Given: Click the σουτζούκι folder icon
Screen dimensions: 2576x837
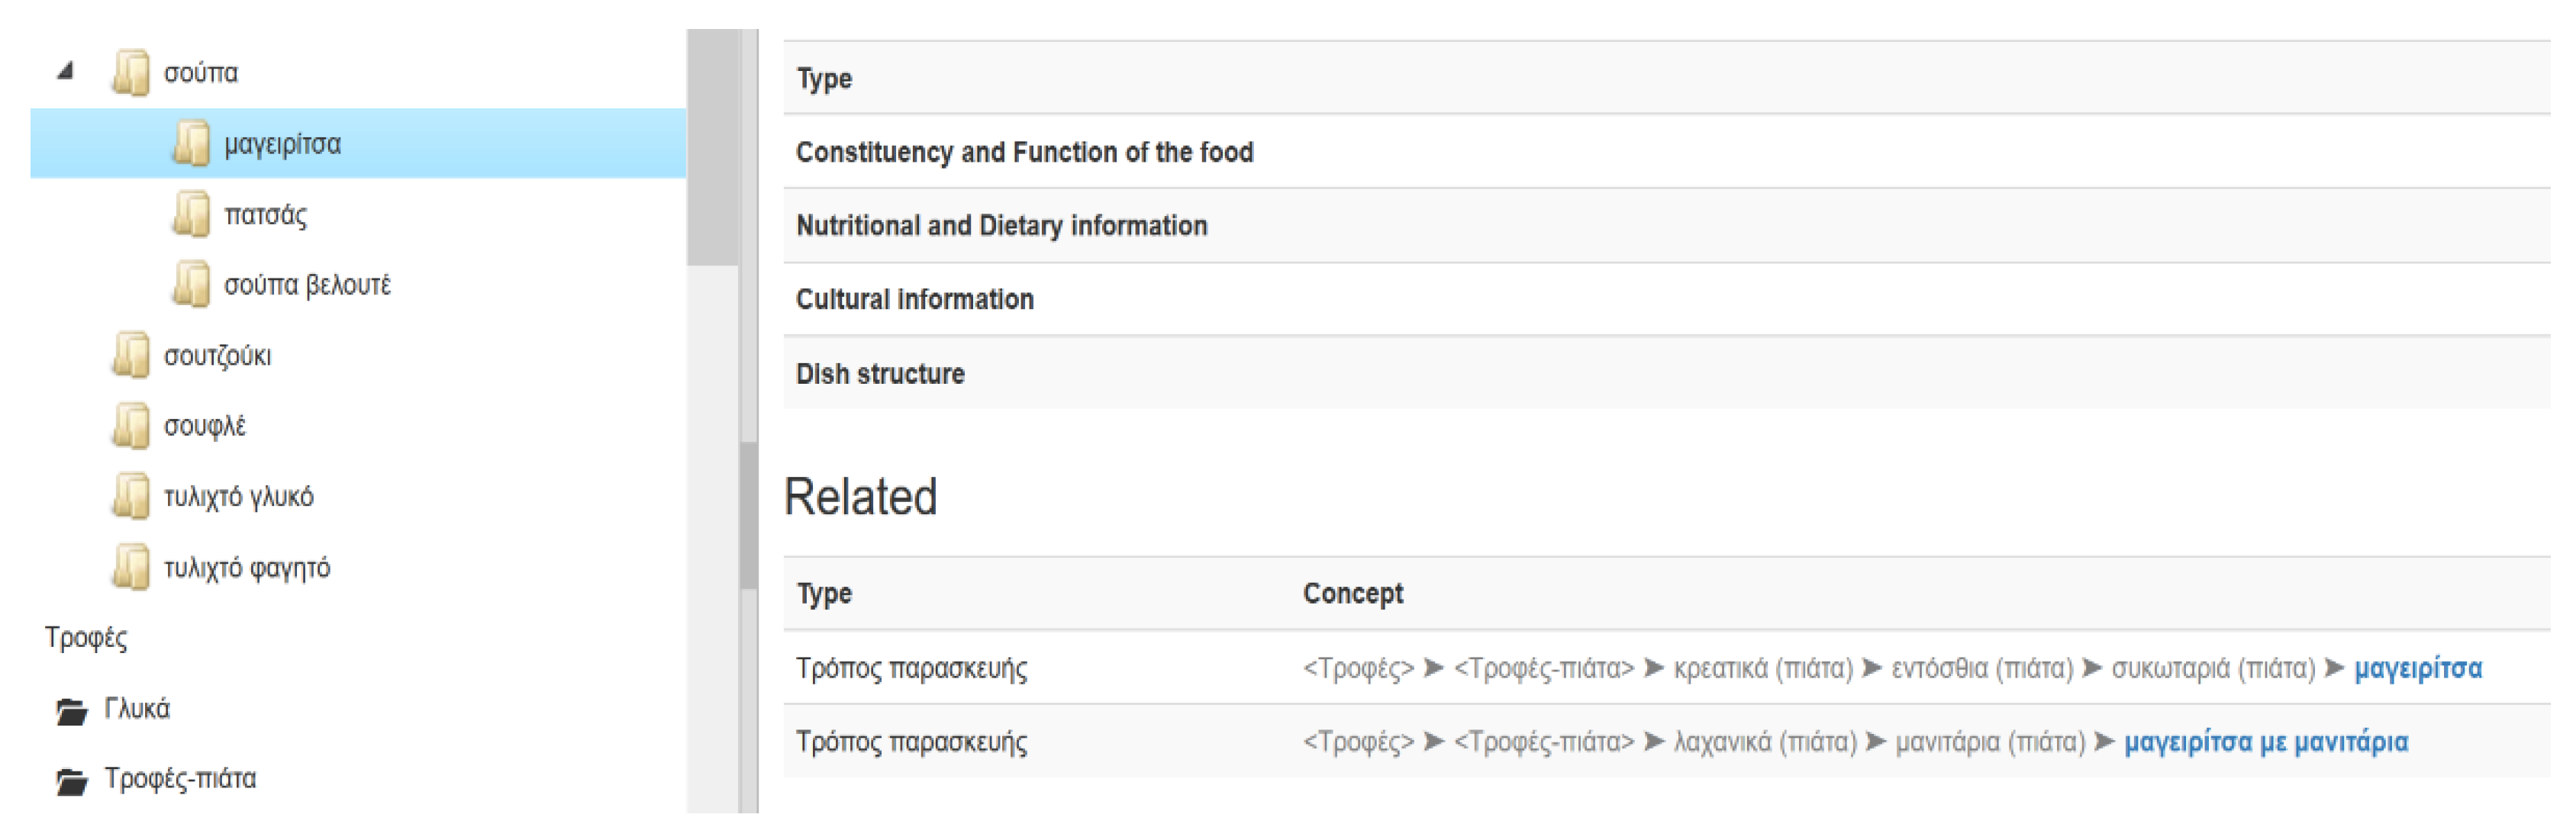Looking at the screenshot, I should [131, 356].
